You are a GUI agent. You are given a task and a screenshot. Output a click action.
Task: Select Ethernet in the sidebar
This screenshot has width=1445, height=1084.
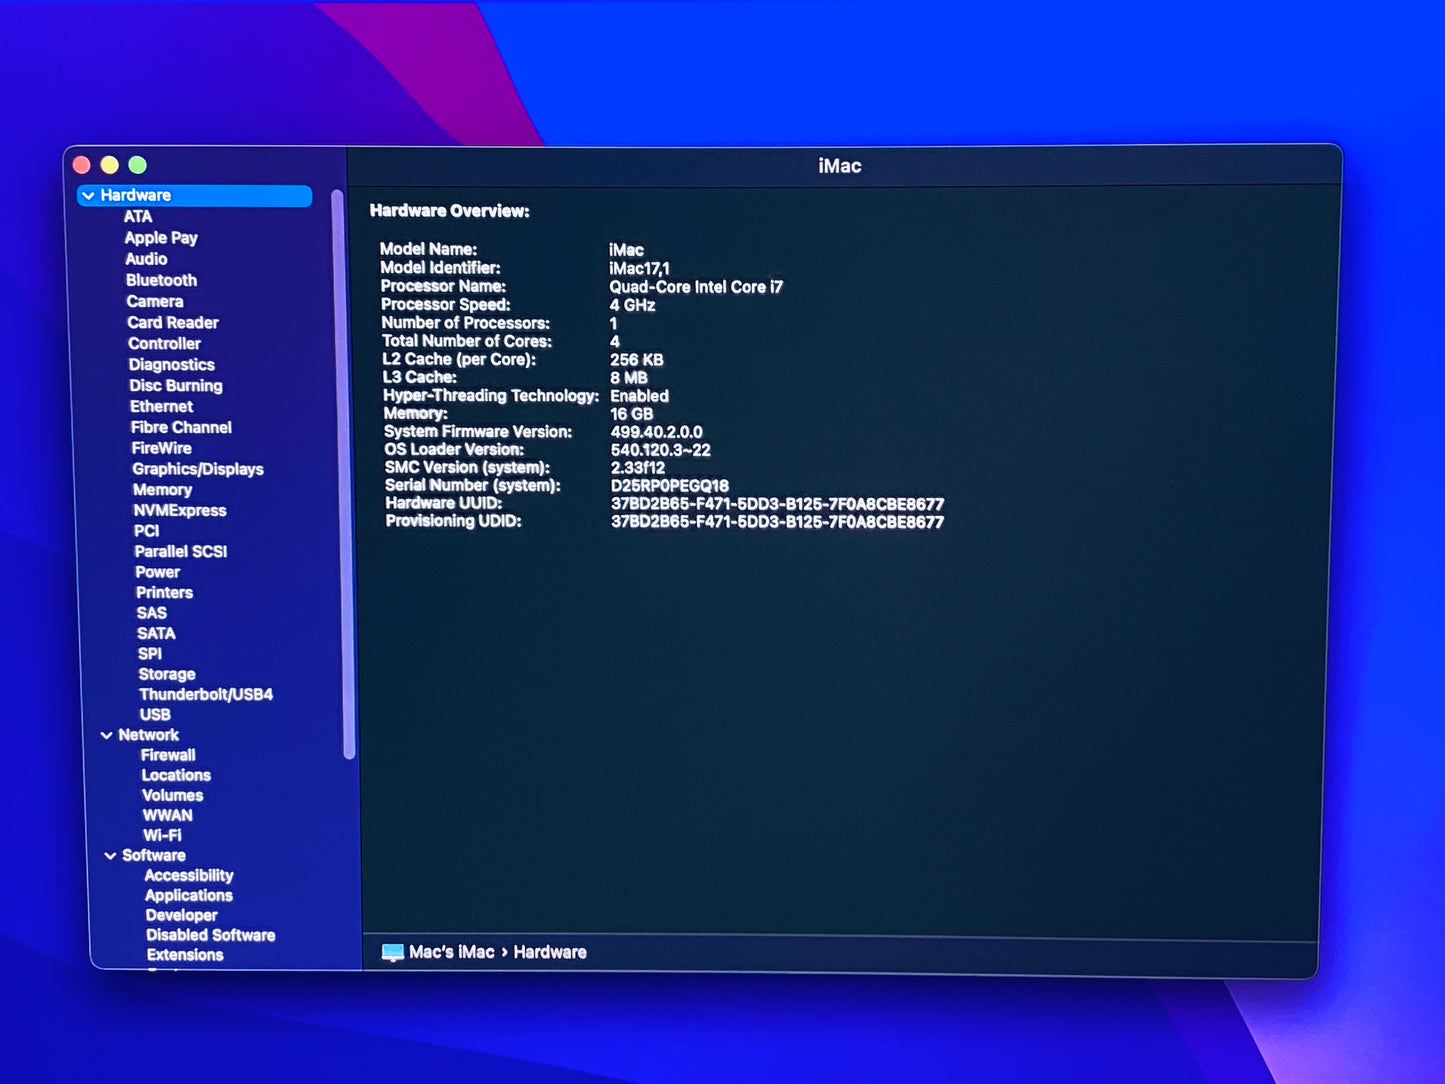pos(161,406)
